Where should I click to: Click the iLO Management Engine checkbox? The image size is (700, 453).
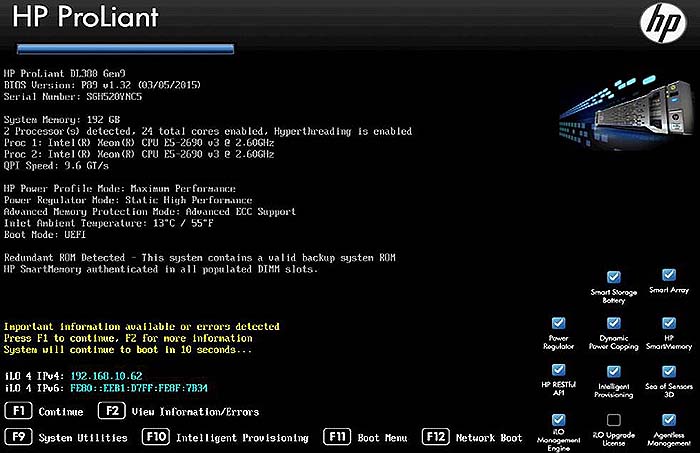pos(558,420)
